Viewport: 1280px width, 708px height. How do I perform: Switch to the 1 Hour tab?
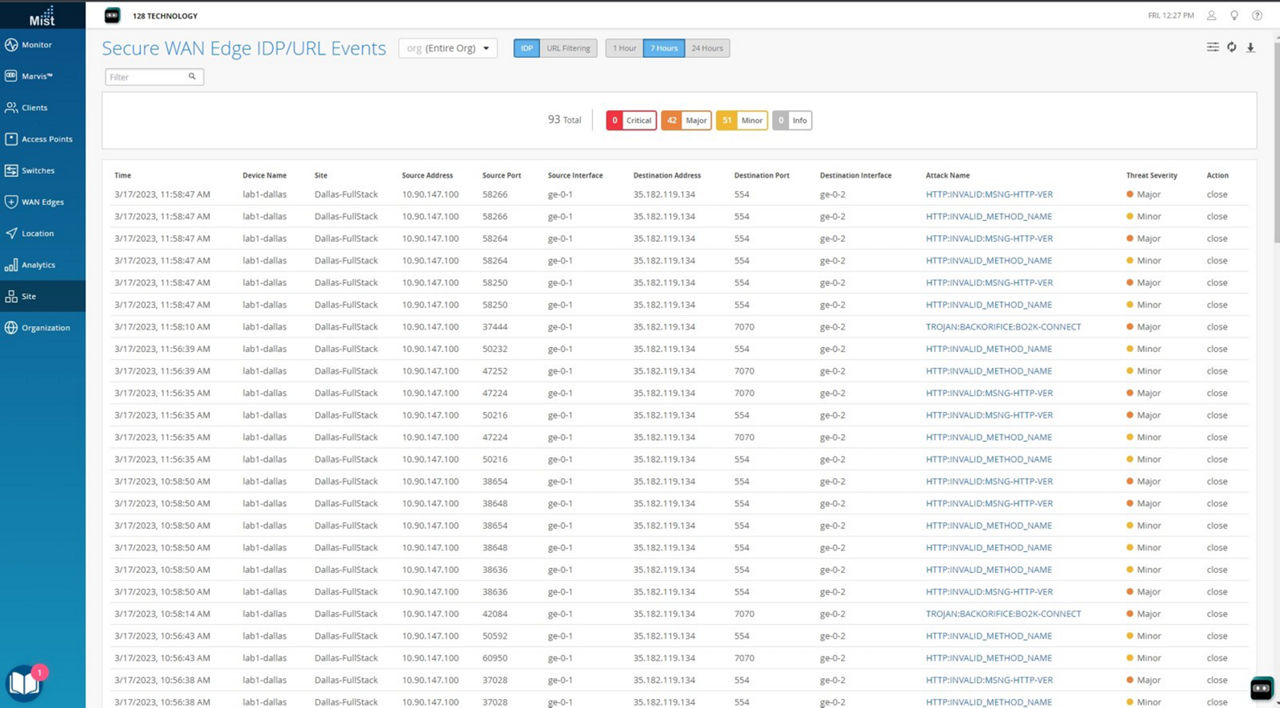(624, 47)
